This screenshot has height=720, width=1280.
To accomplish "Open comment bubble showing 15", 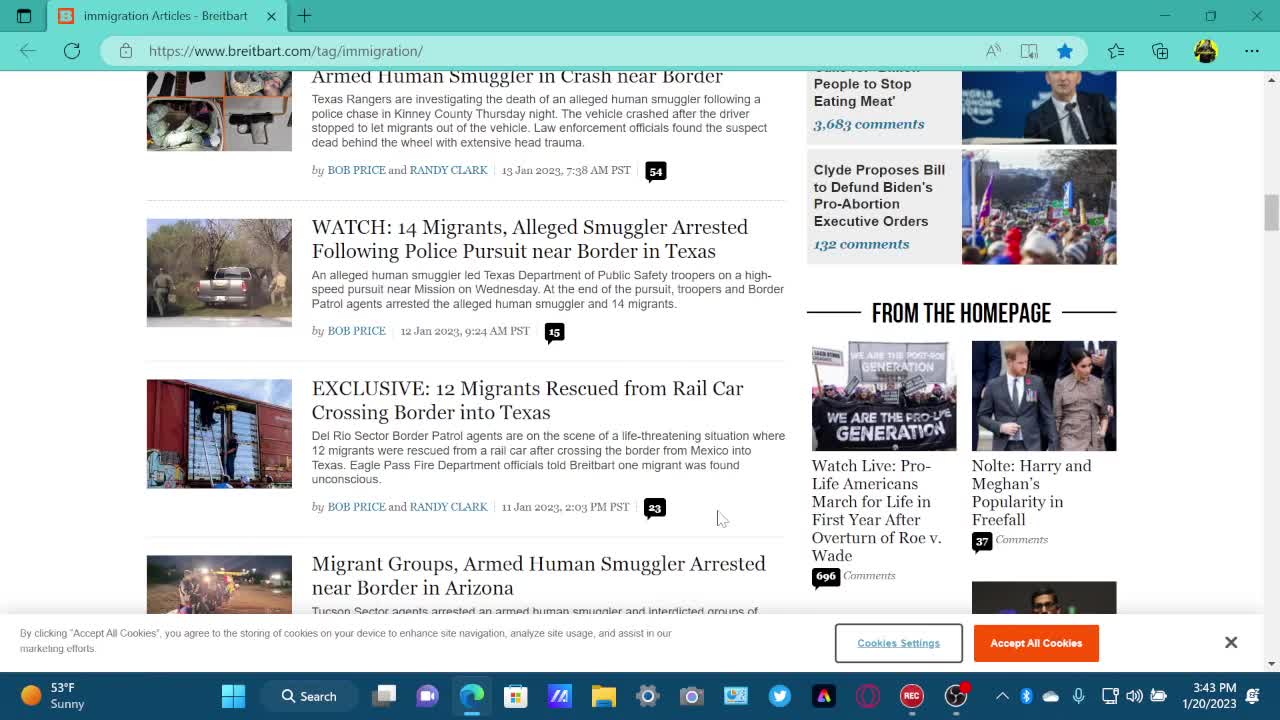I will pos(555,332).
